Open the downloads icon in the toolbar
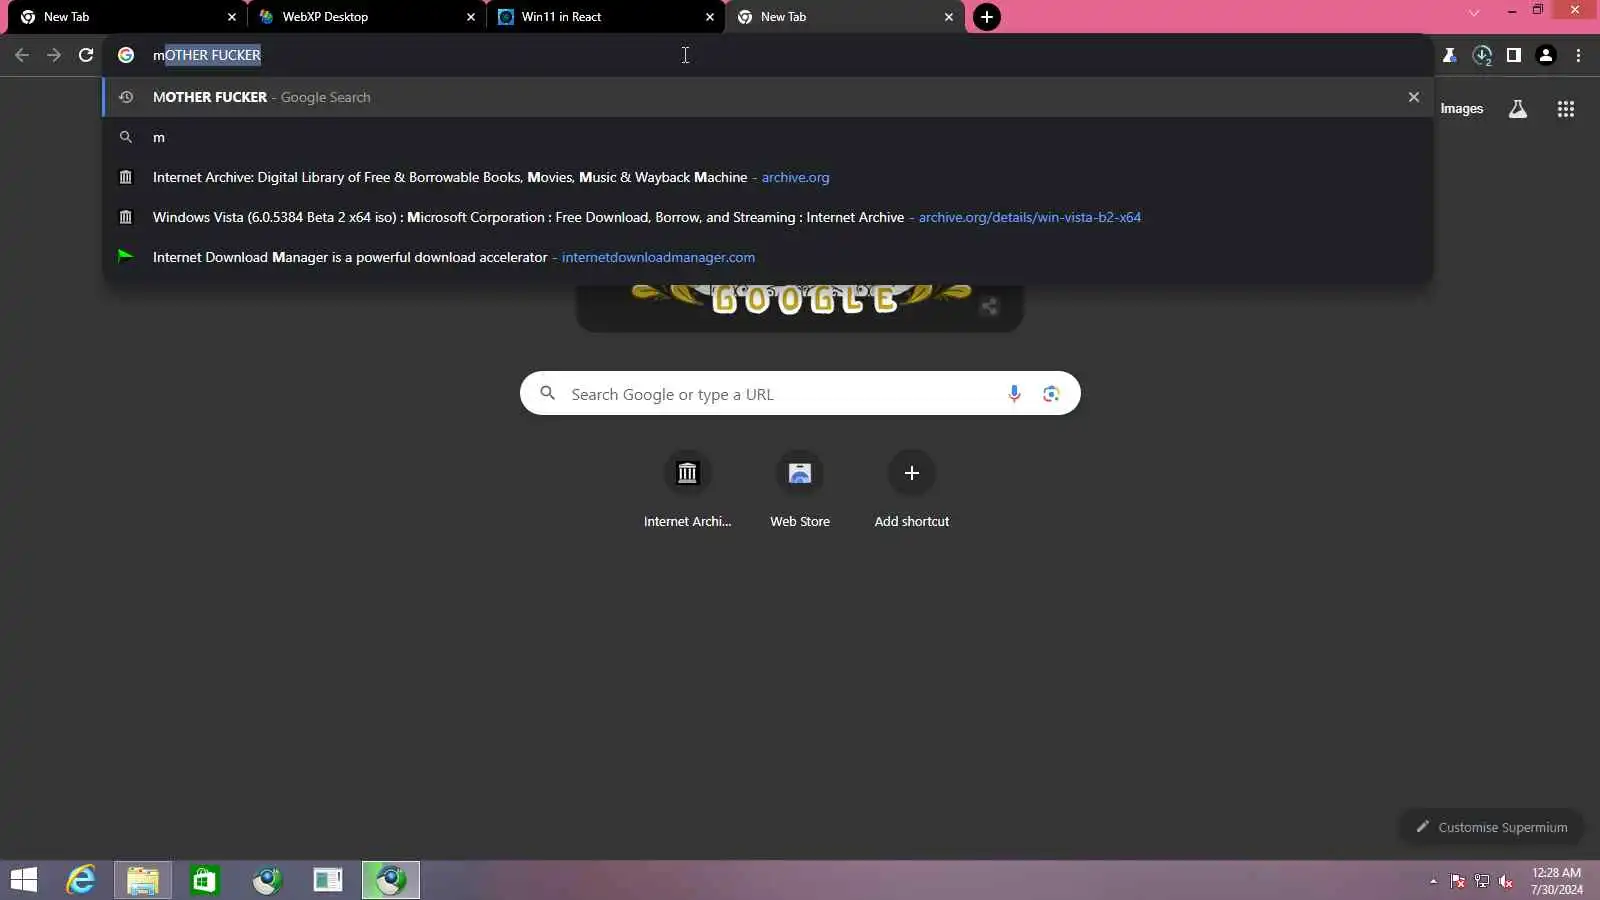 pos(1482,55)
